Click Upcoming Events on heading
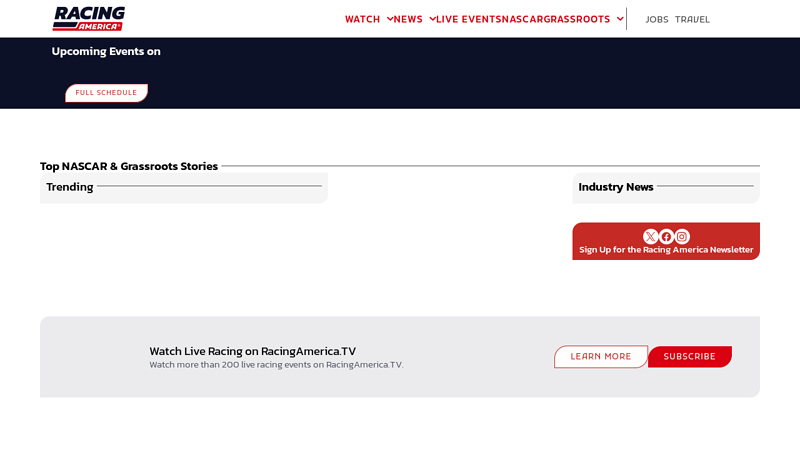The image size is (800, 450). pyautogui.click(x=106, y=51)
